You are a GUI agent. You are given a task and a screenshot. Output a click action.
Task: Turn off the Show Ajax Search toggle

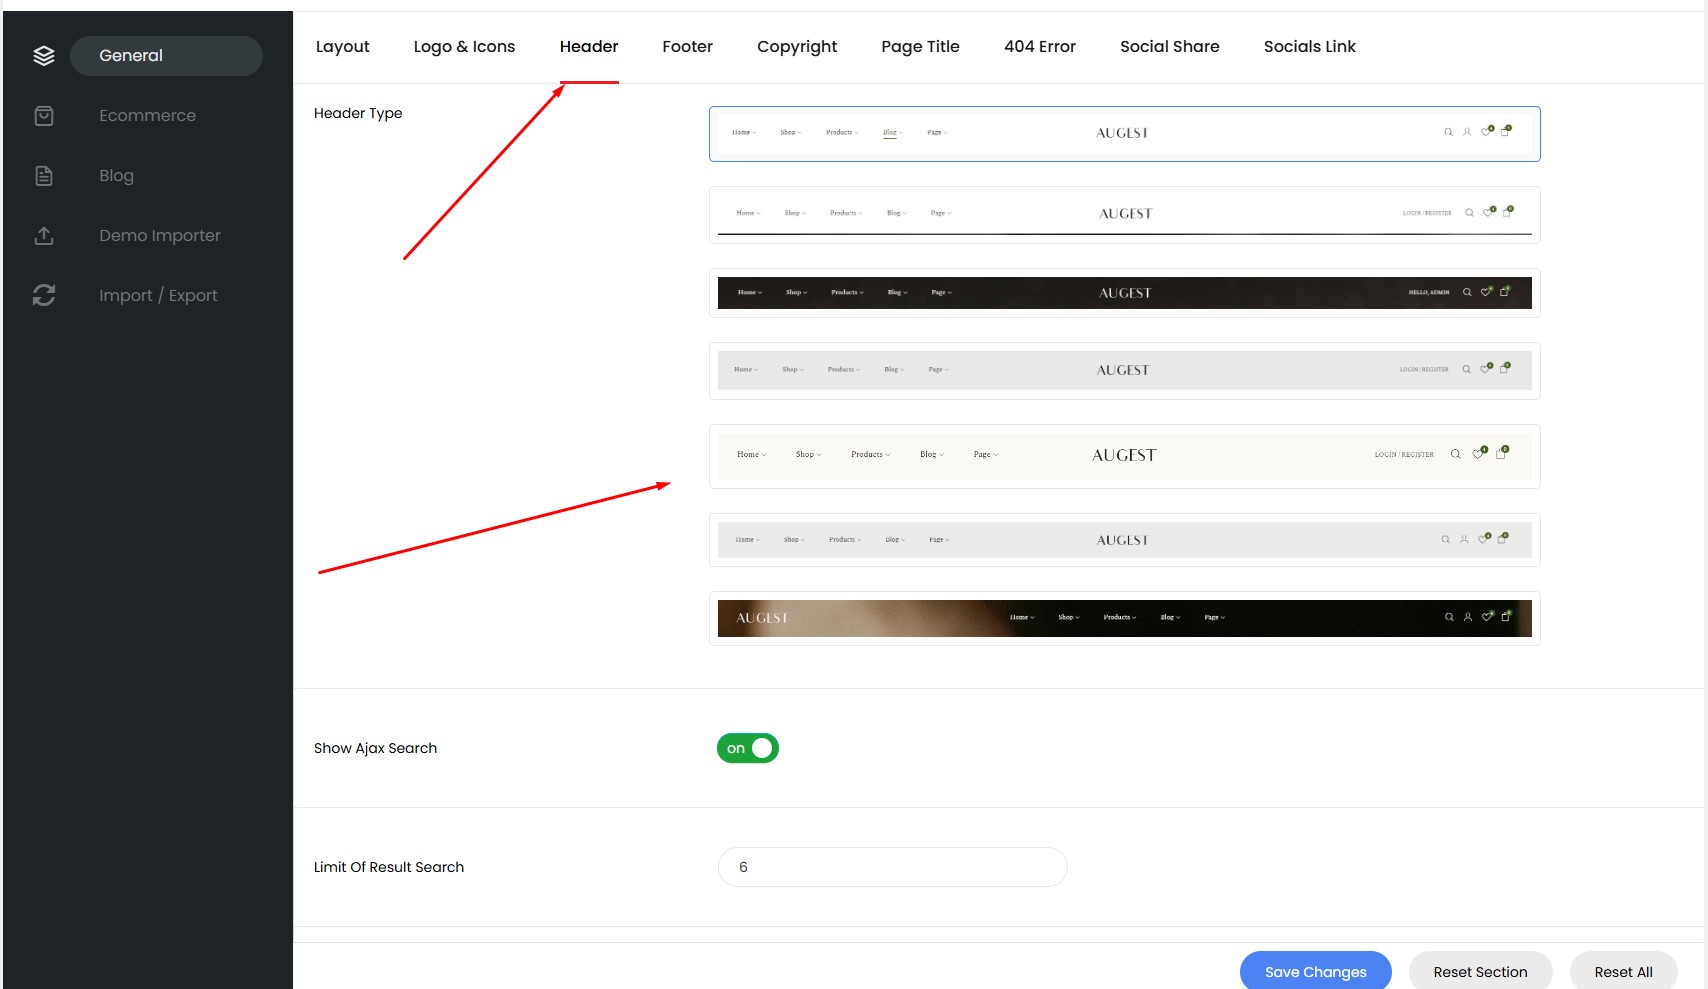click(747, 748)
